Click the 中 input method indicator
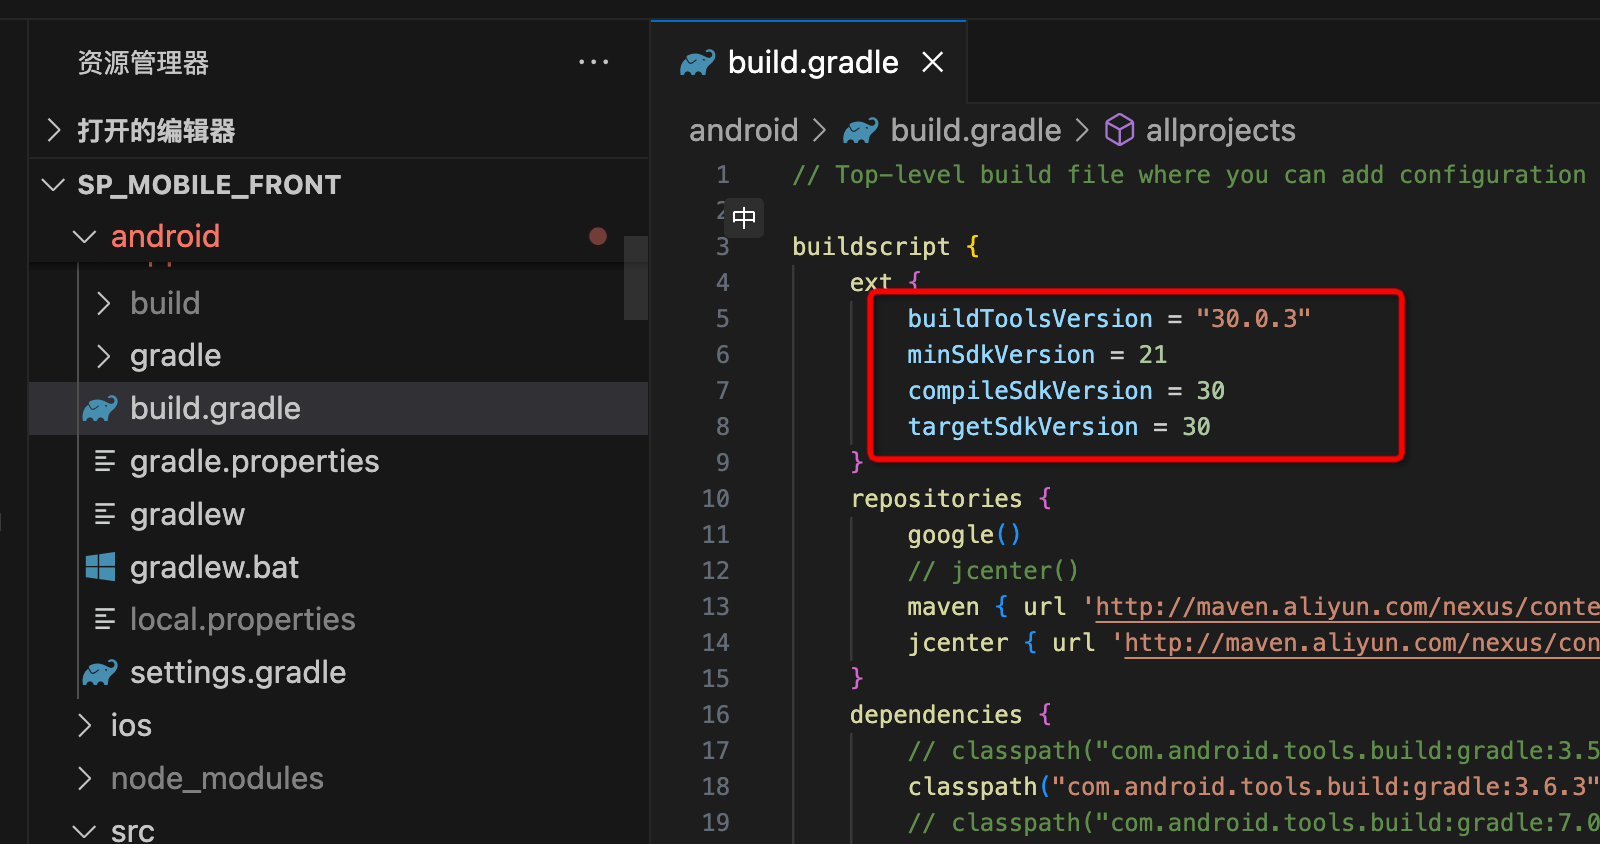Image resolution: width=1600 pixels, height=844 pixels. (744, 218)
